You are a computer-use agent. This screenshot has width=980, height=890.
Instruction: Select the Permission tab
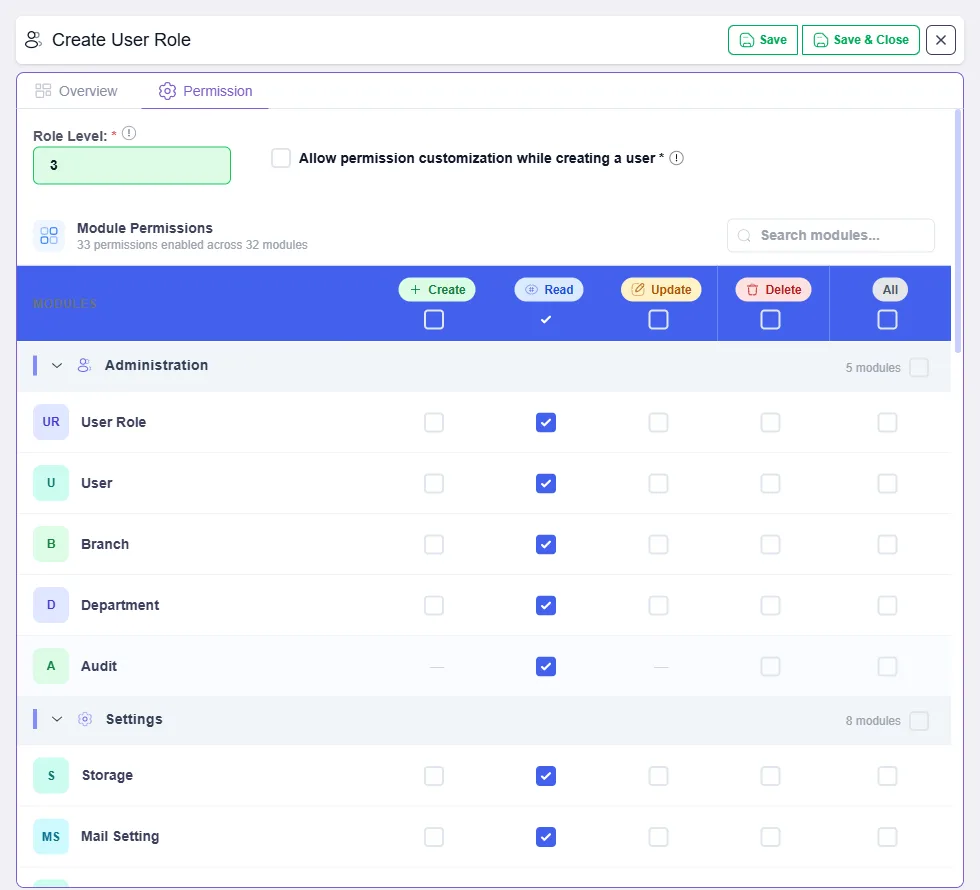[x=205, y=91]
